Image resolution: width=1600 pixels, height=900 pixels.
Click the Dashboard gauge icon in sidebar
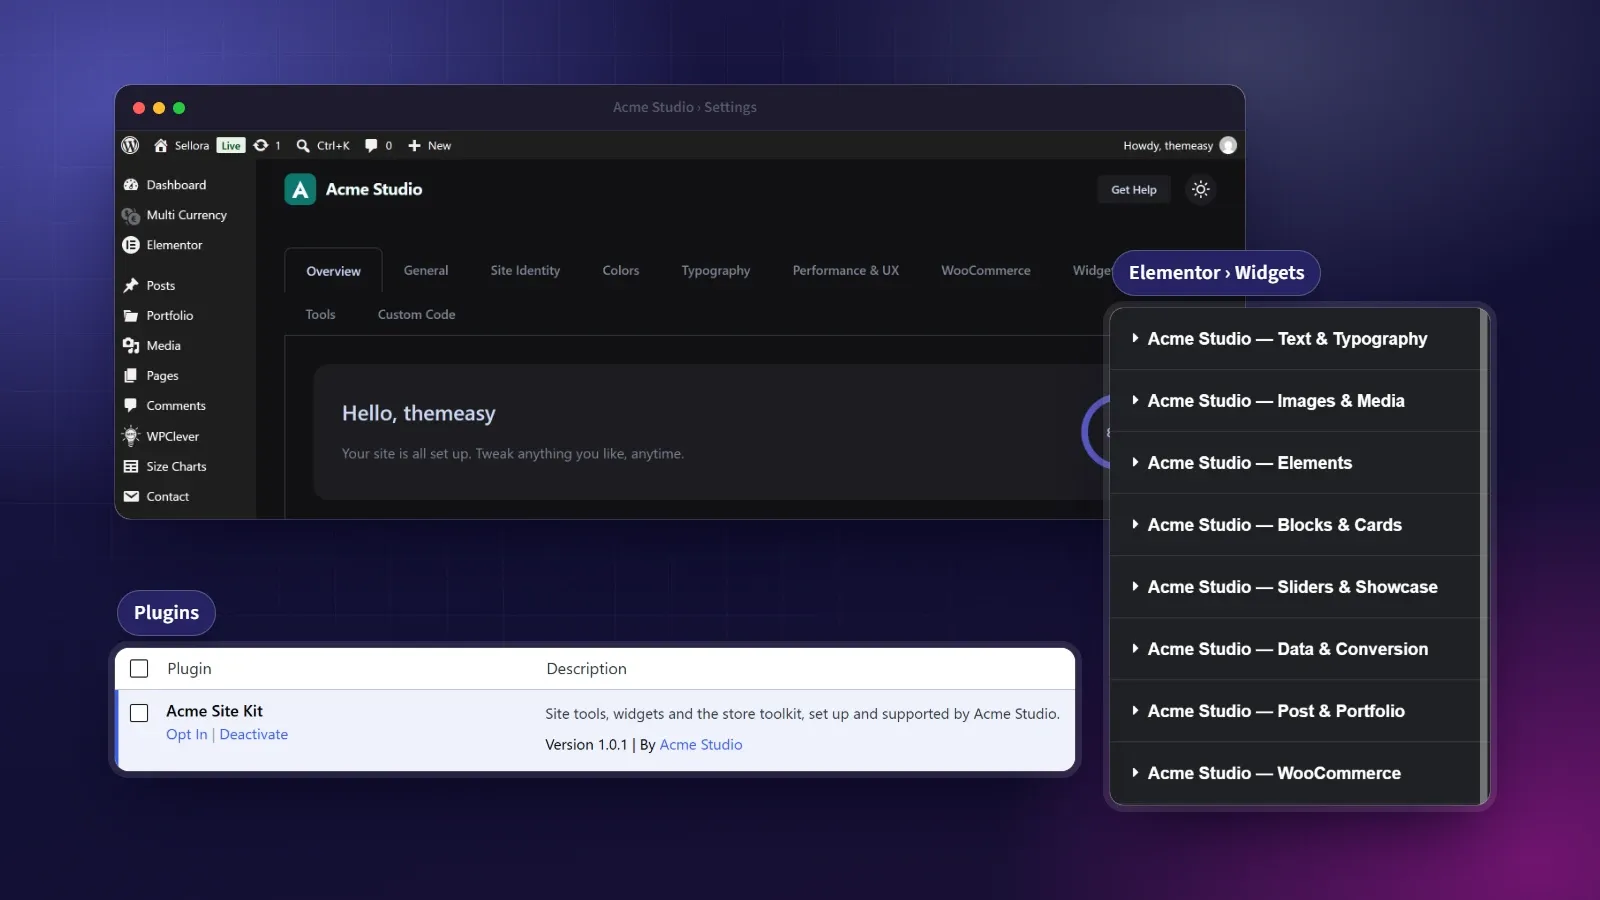(x=131, y=185)
